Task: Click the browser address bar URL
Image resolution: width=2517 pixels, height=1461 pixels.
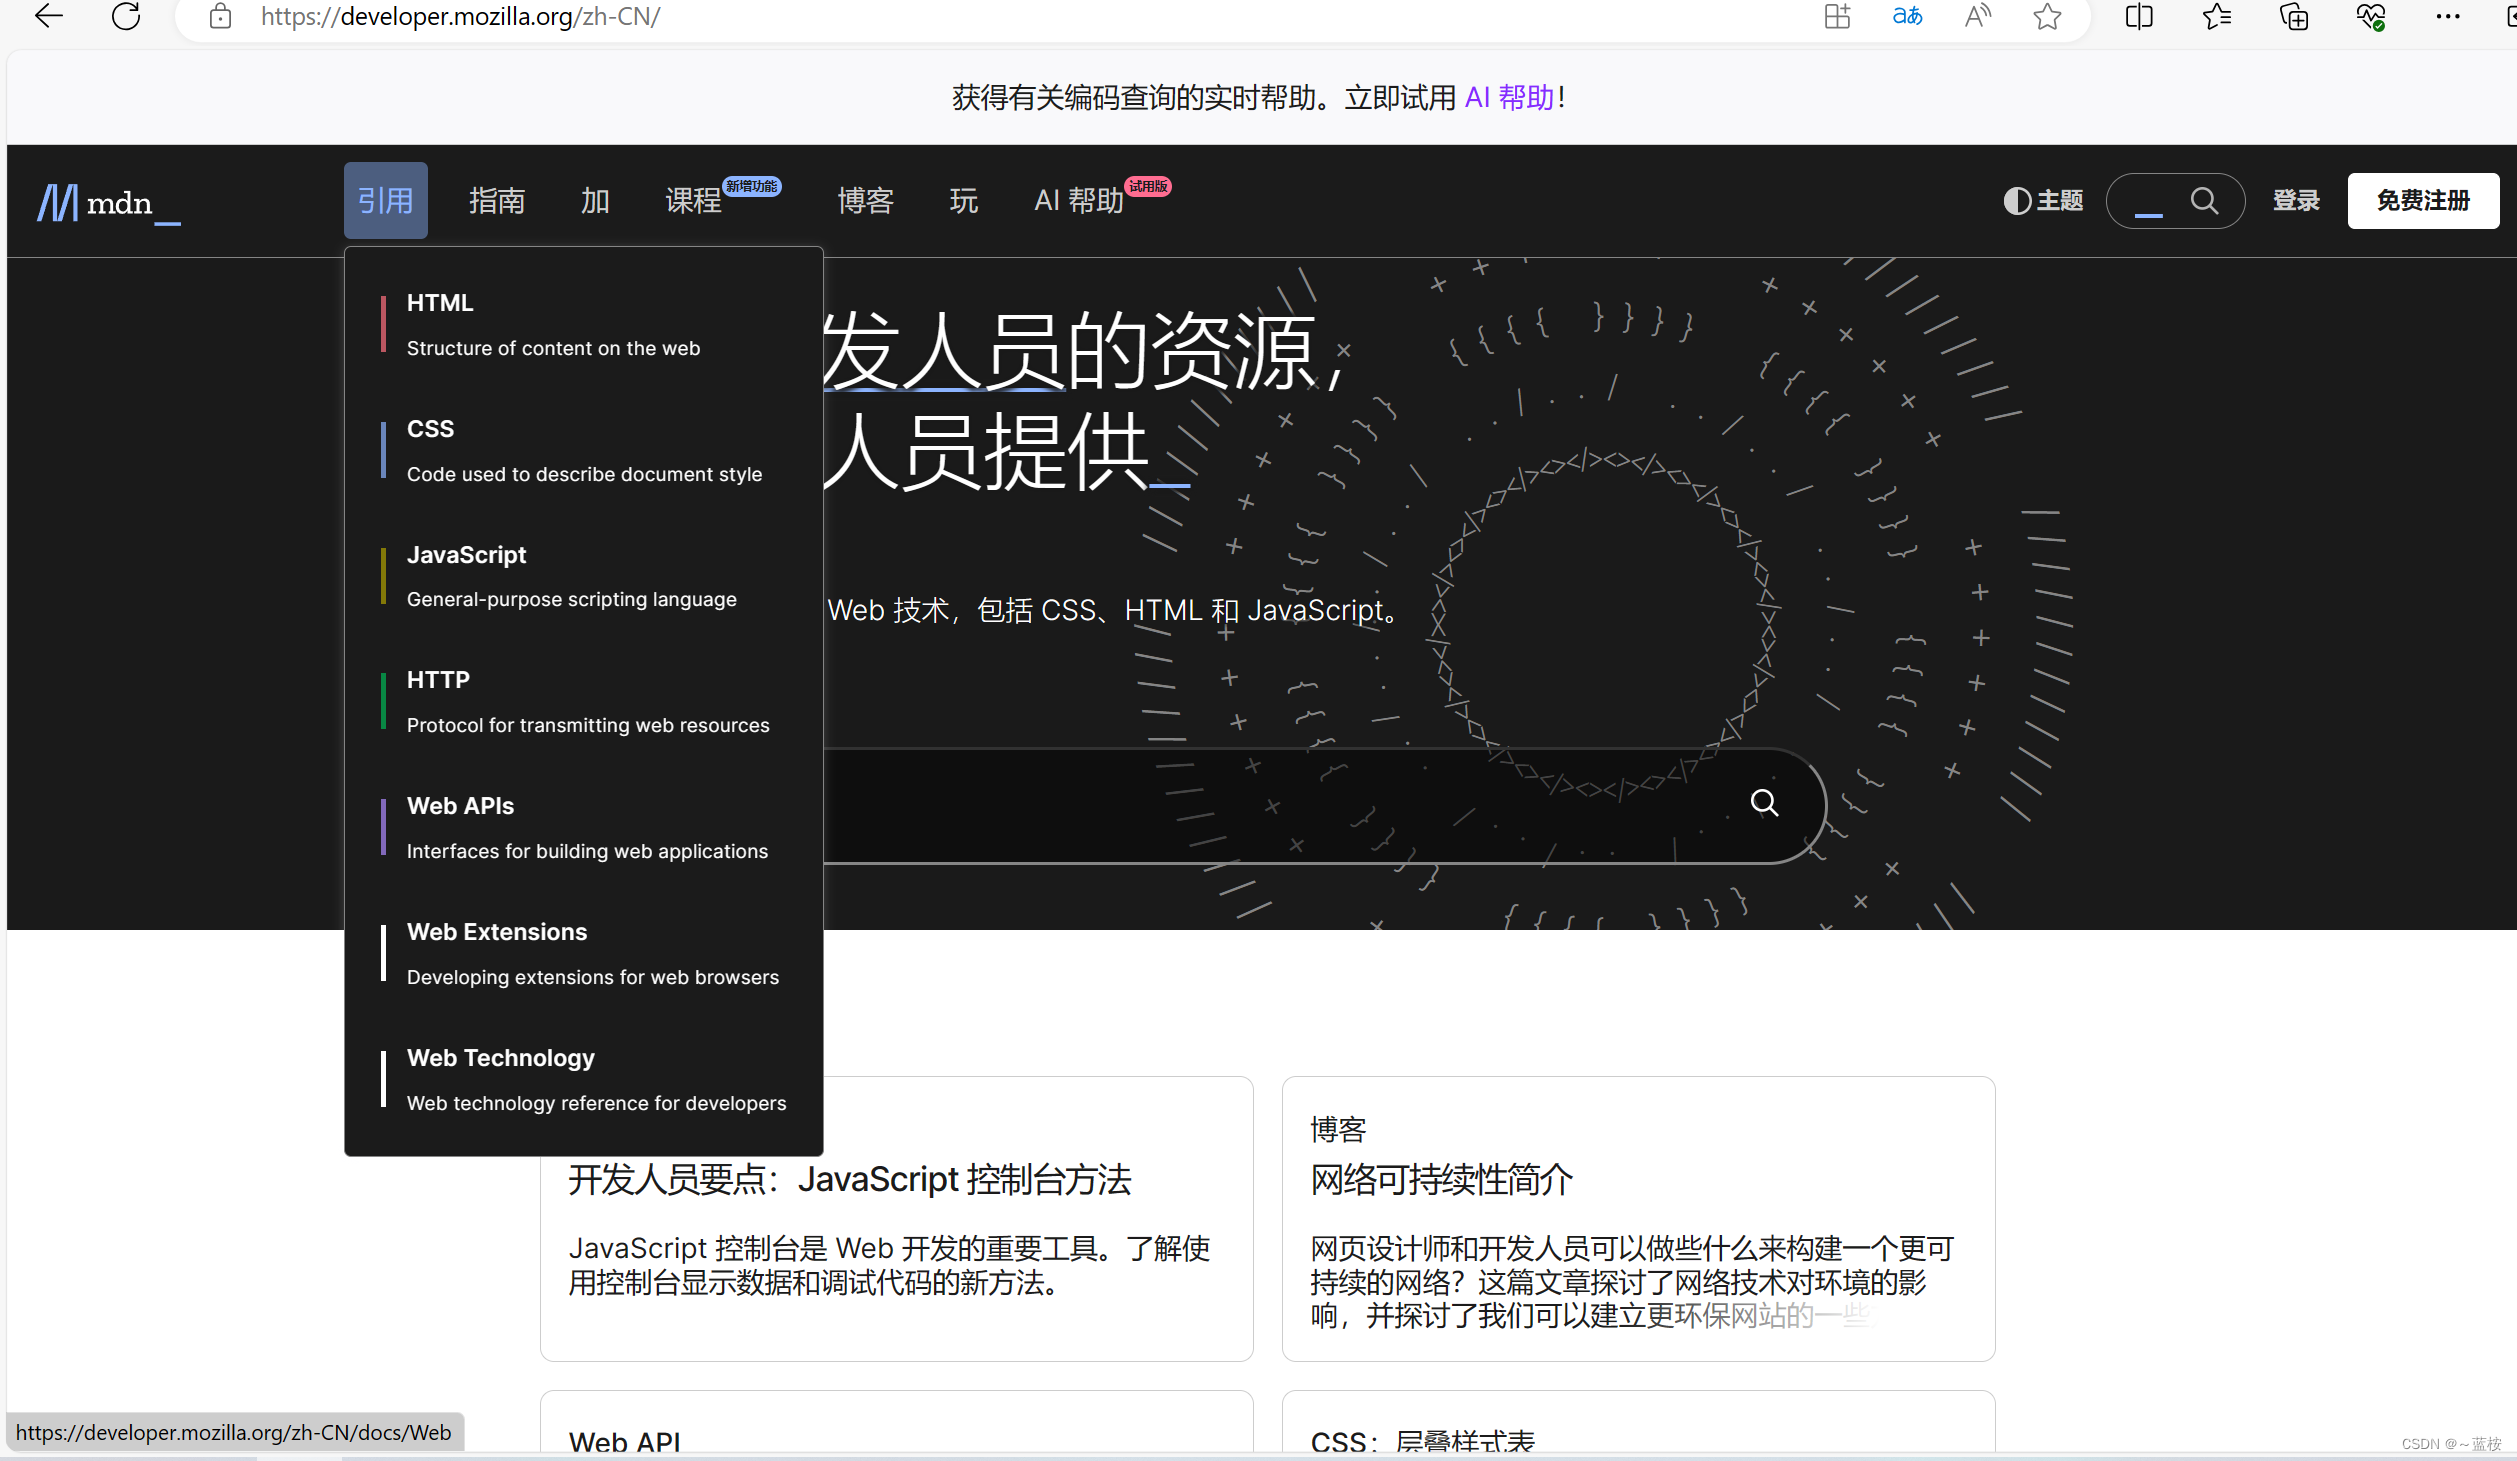Action: (460, 16)
